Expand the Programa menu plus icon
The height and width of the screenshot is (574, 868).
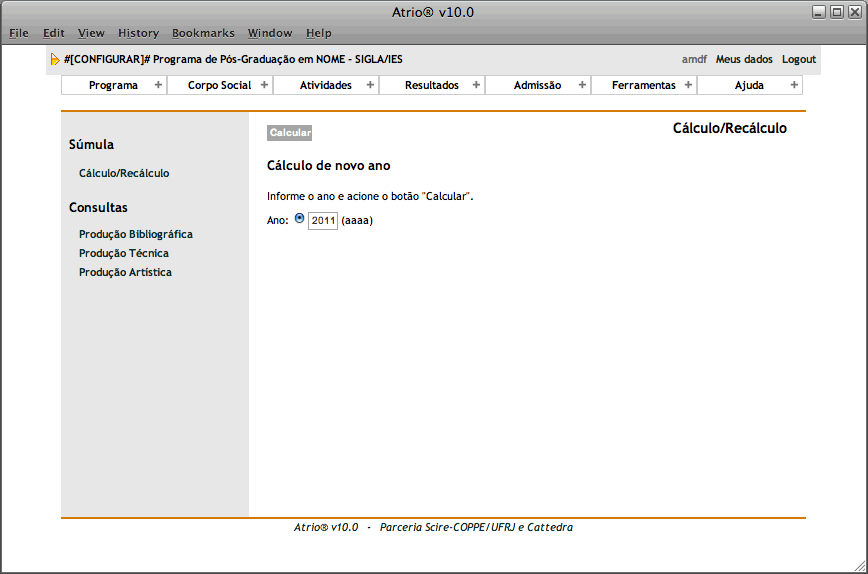(158, 85)
